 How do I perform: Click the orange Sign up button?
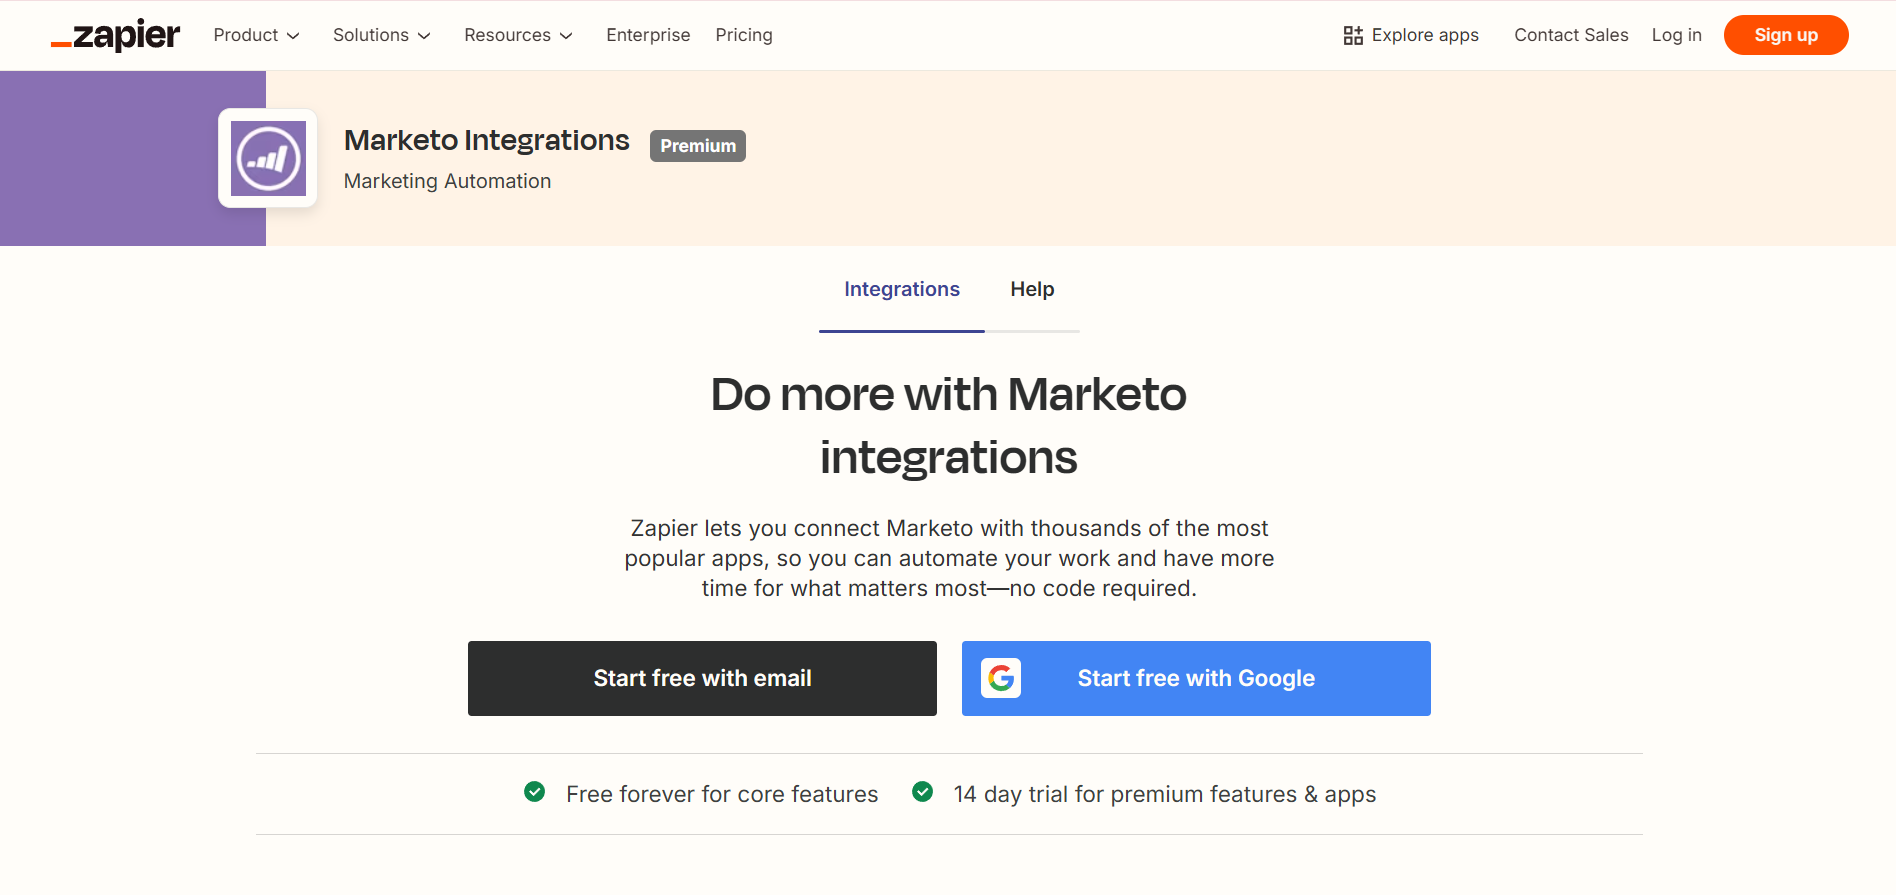click(1786, 35)
